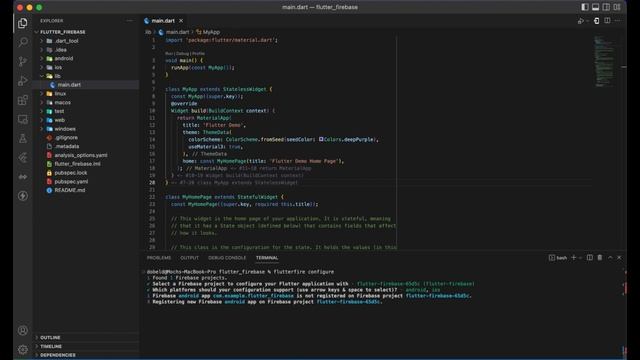Close the terminal panel
This screenshot has width=640, height=360.
click(x=619, y=258)
